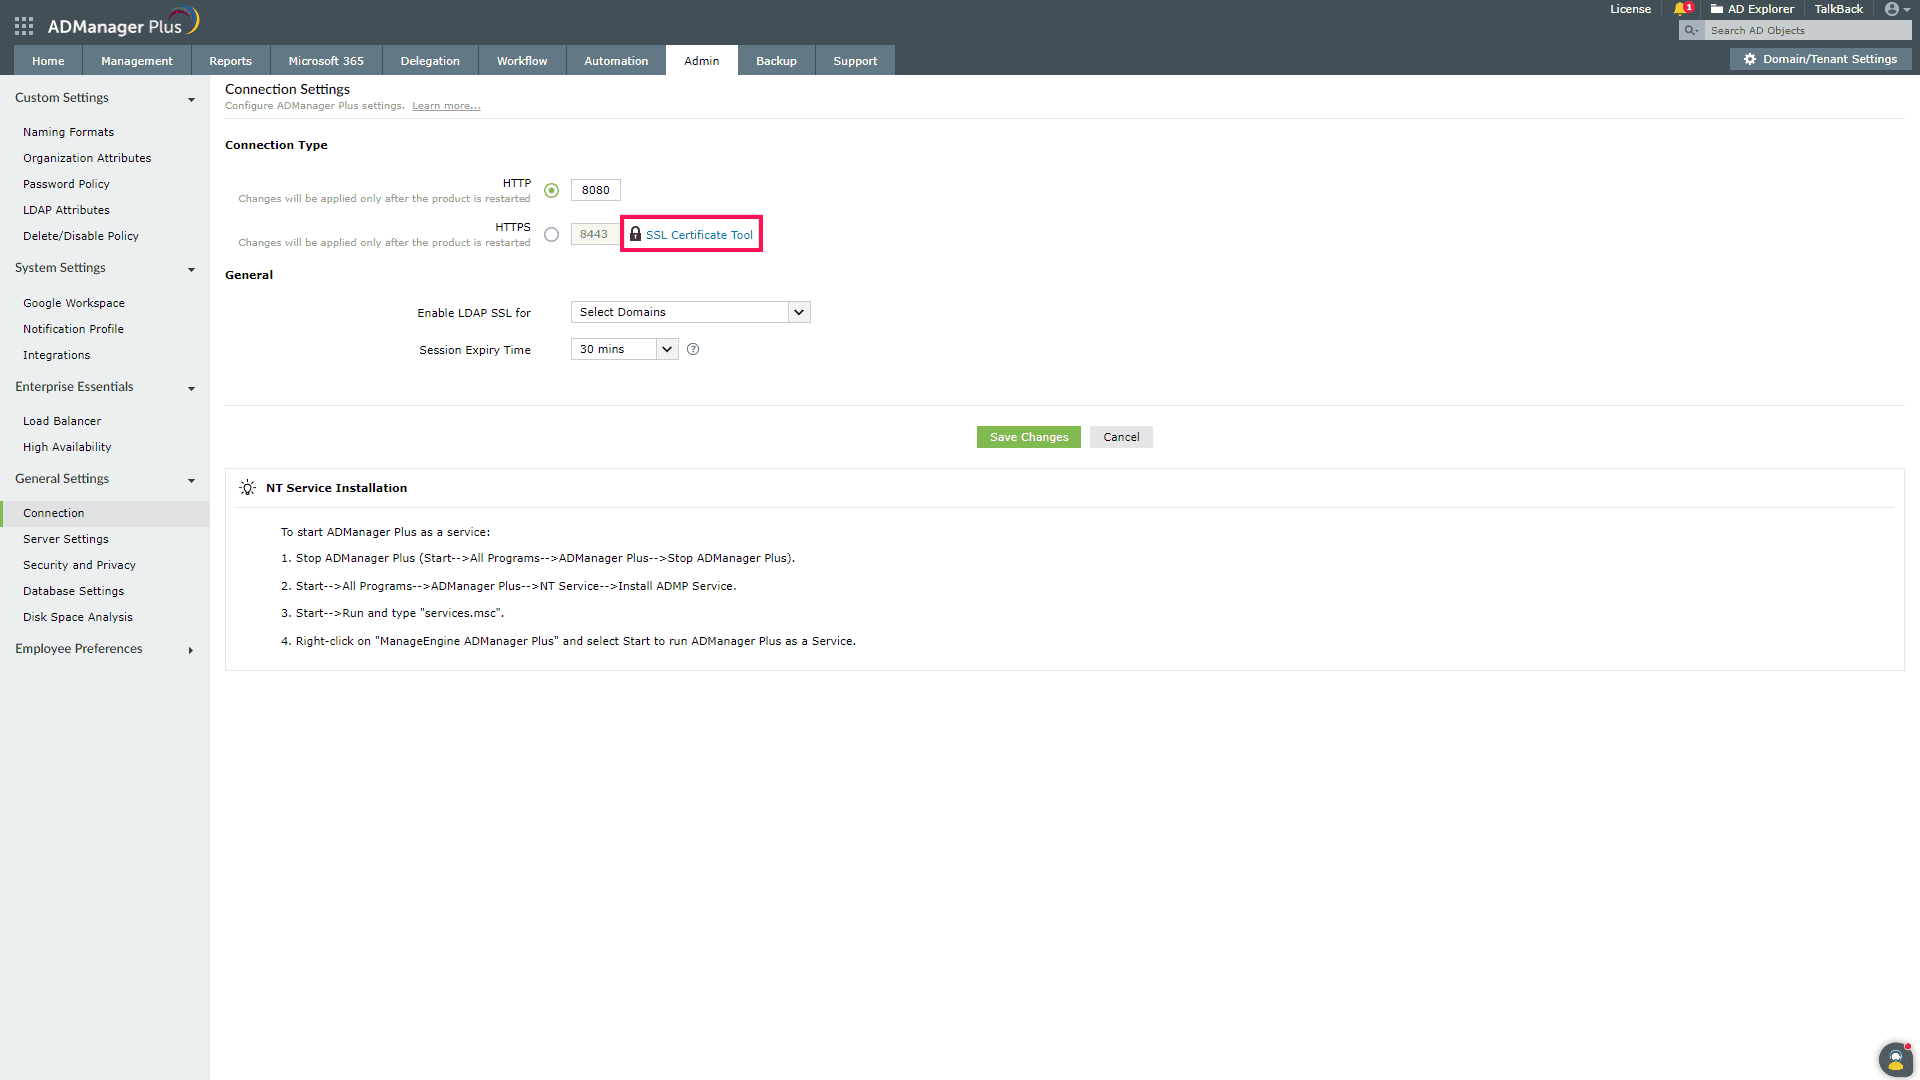Click the NT Service Installation lightbulb icon
The height and width of the screenshot is (1080, 1920).
247,488
